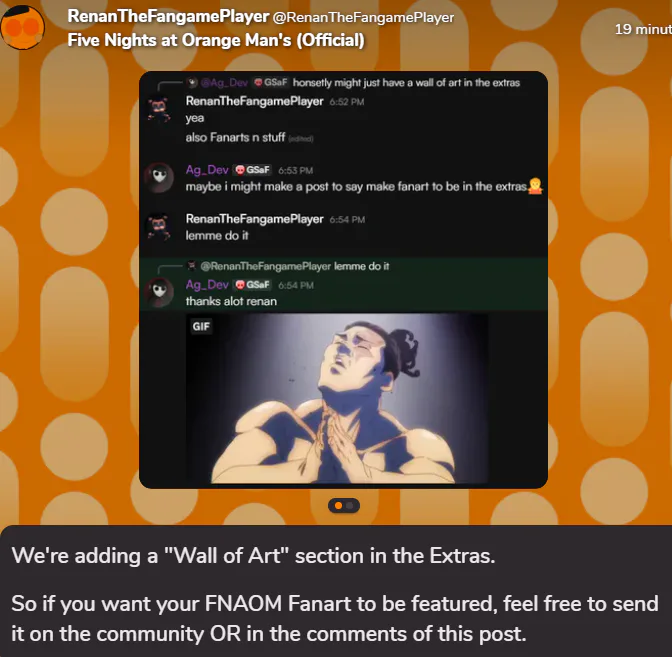
Task: Jump to replied message '@RenanTheFangamePlayer lemme do it'
Action: pyautogui.click(x=288, y=266)
